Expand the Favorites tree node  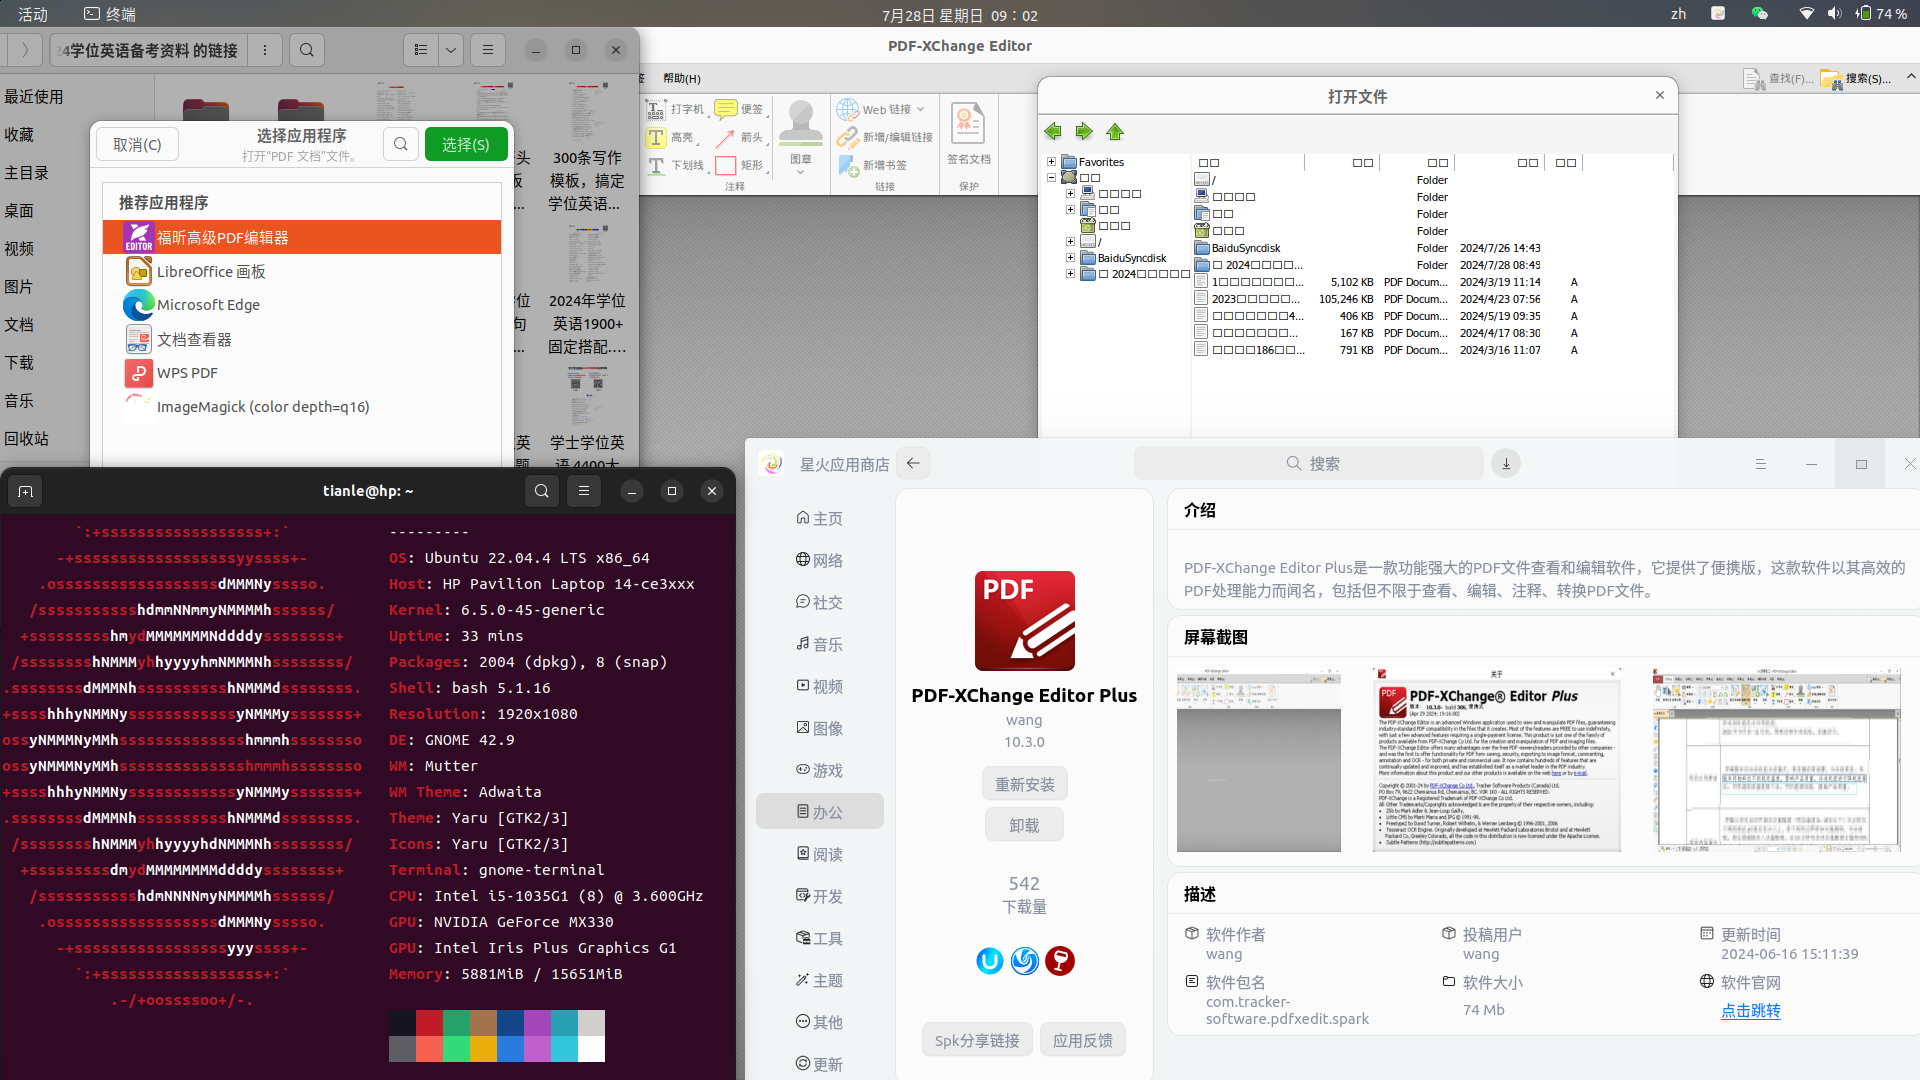[x=1051, y=162]
